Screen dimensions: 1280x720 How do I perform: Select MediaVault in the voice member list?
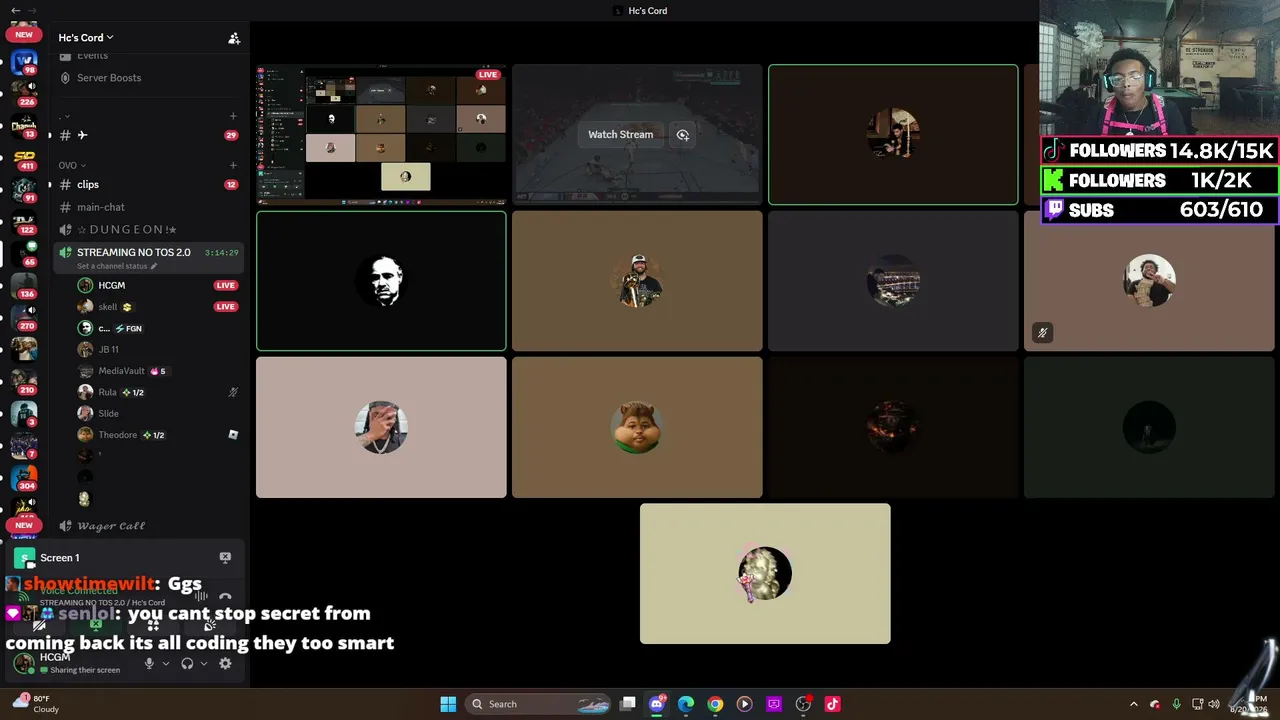tap(158, 371)
